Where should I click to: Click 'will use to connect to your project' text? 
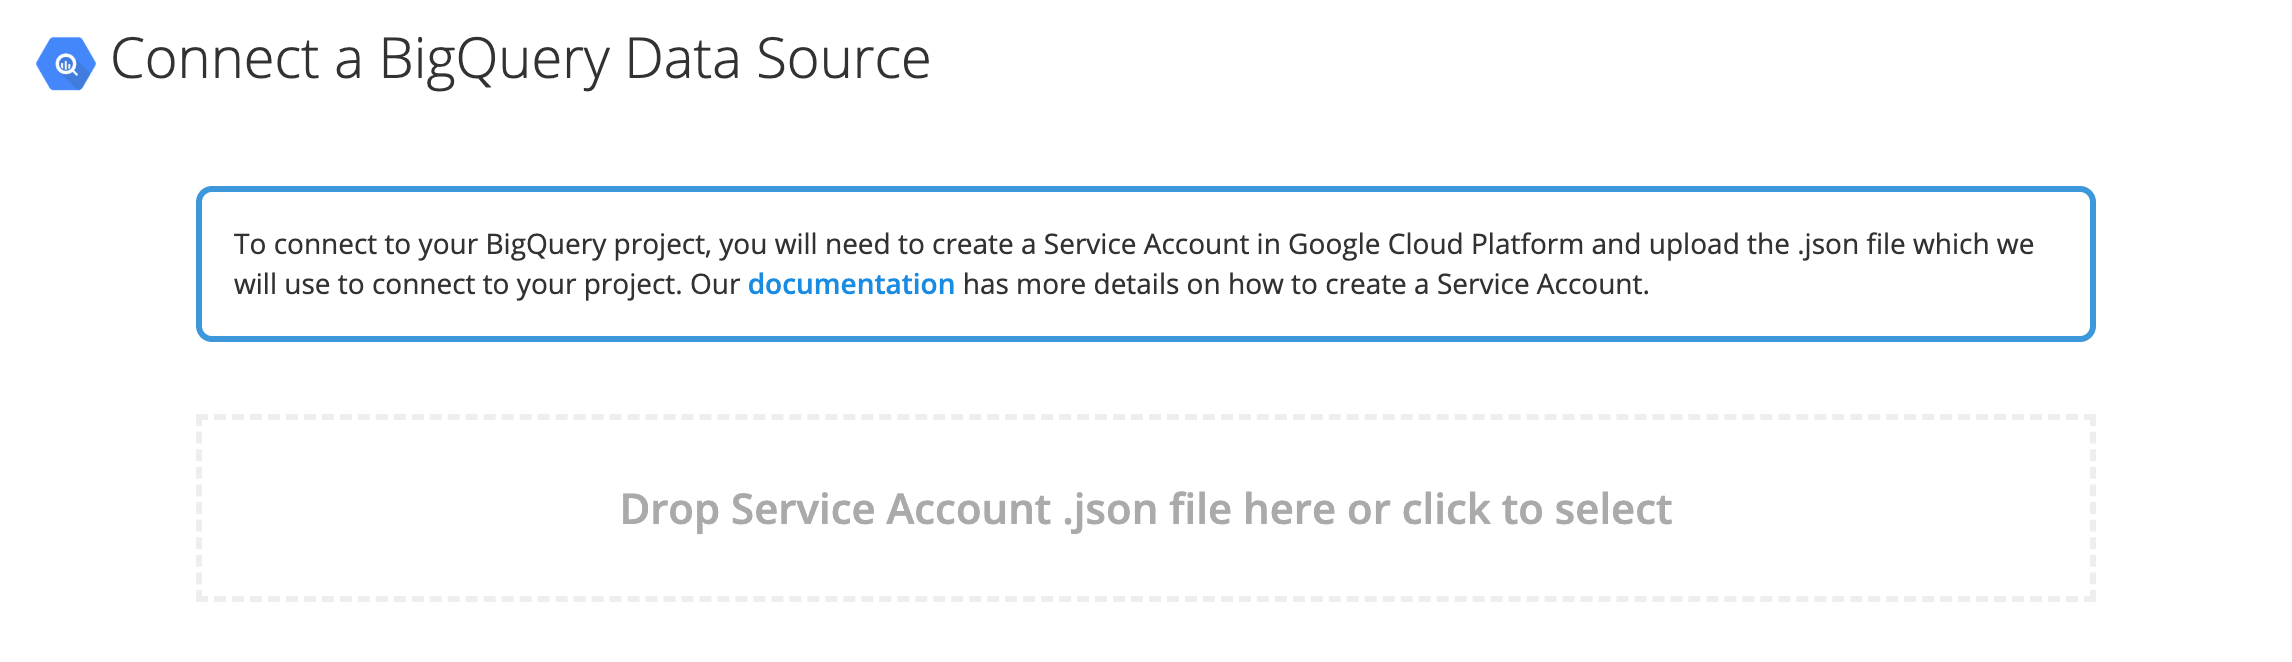point(458,285)
